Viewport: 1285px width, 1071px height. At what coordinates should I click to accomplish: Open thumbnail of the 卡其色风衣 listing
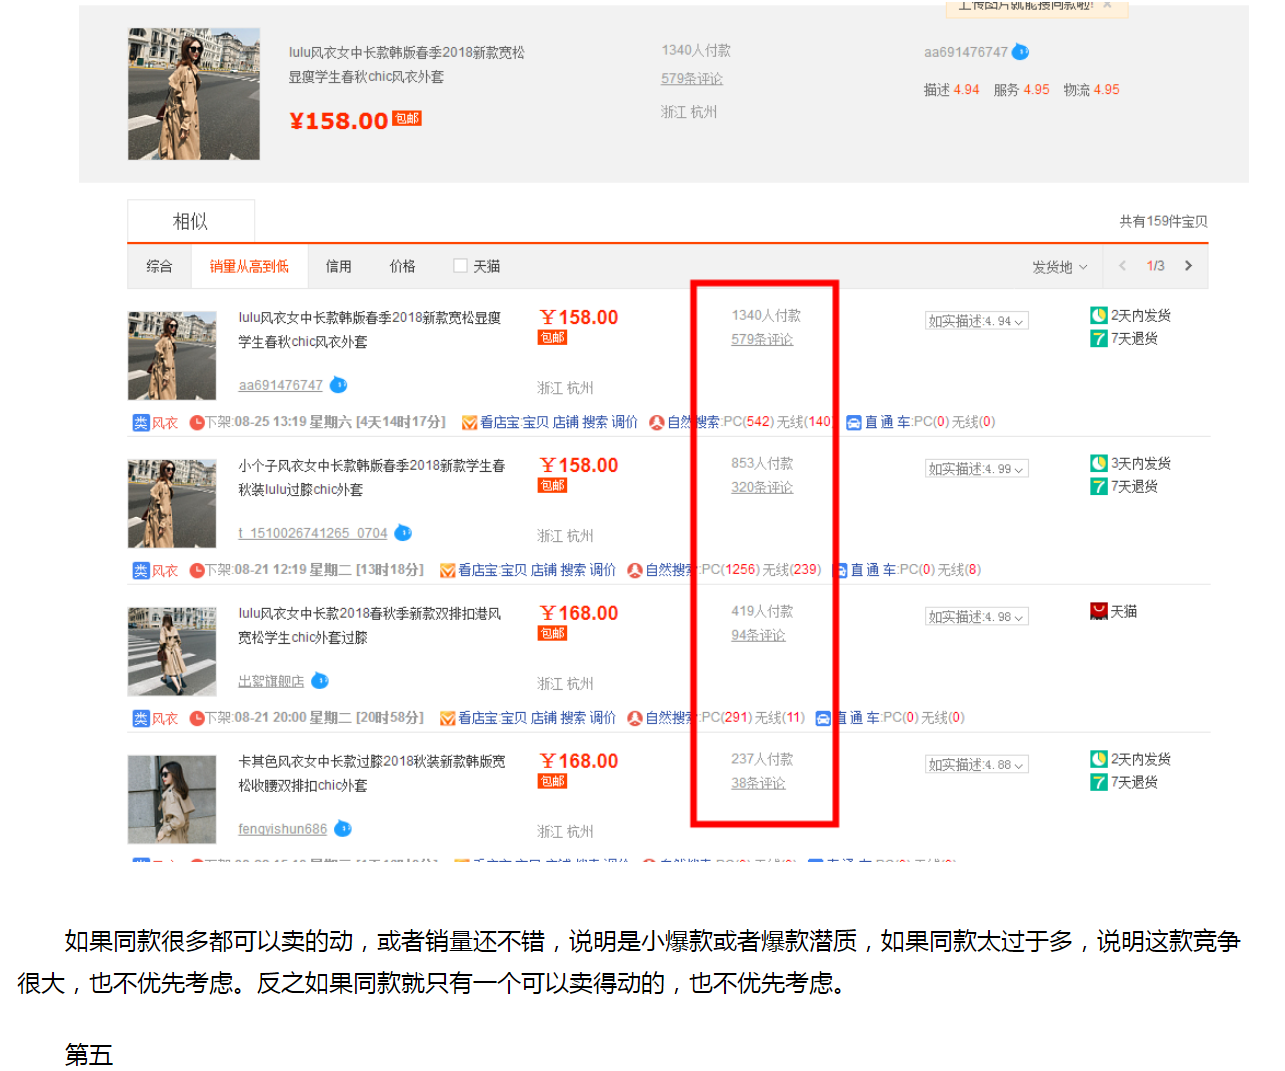click(172, 800)
